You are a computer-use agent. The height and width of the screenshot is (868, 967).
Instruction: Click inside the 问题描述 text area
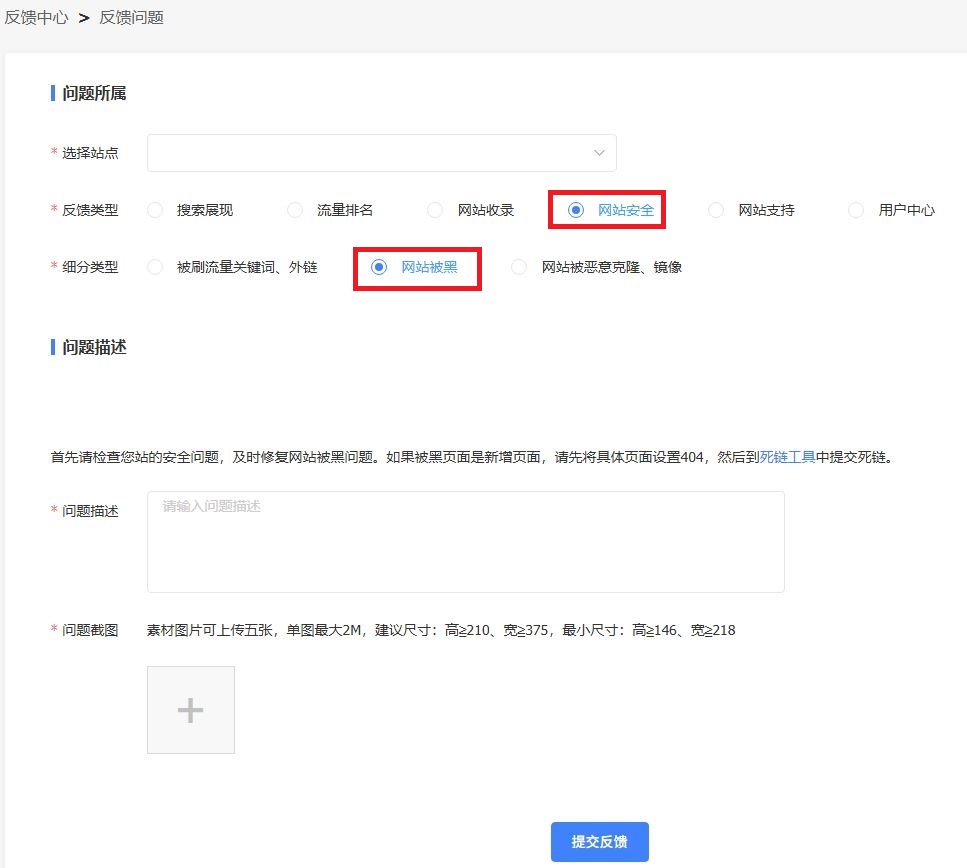click(465, 540)
